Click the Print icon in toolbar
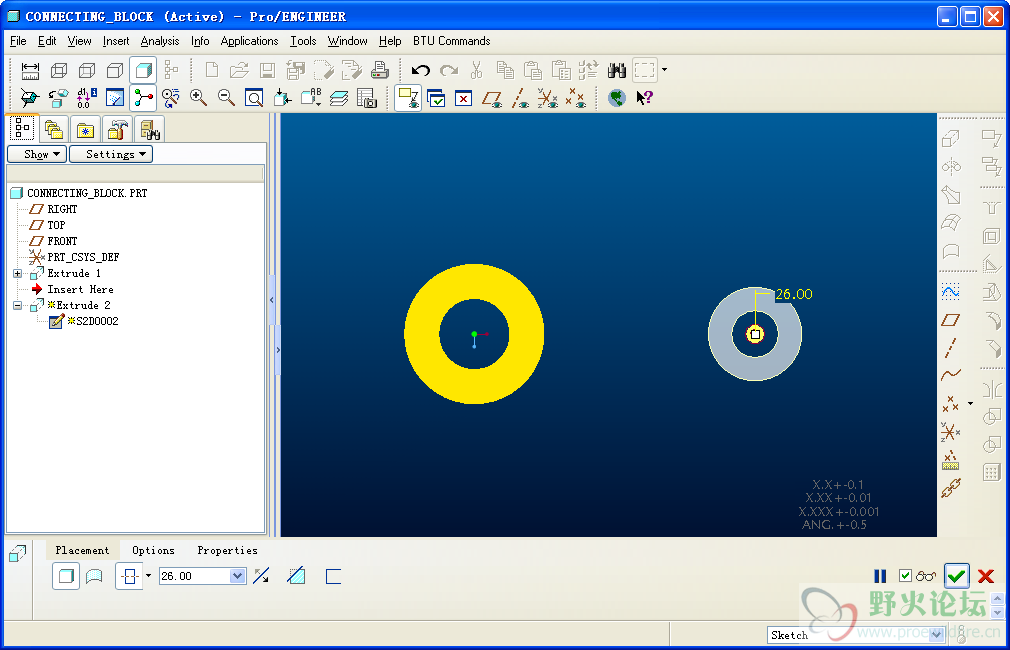This screenshot has height=650, width=1010. (379, 70)
